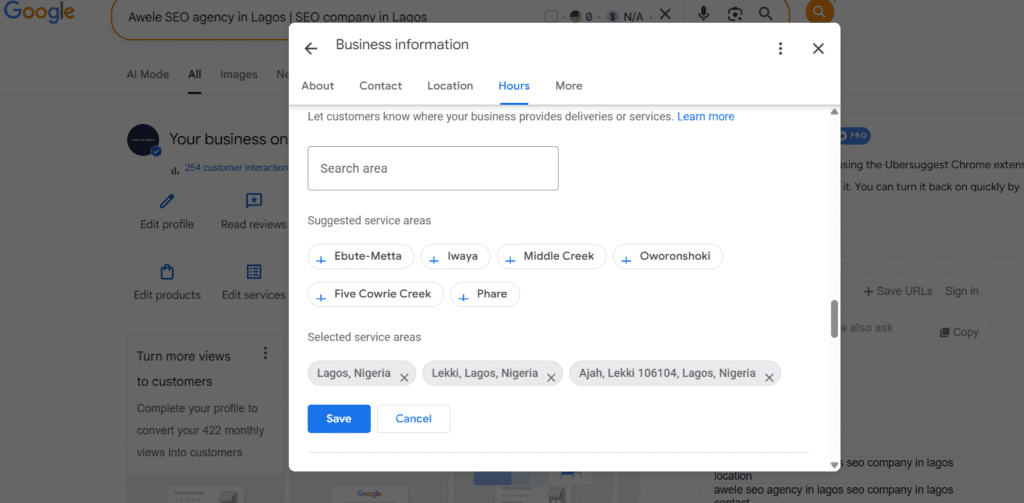Add Iwaya suggested service area
Screen dimensions: 1024x503
pyautogui.click(x=455, y=256)
